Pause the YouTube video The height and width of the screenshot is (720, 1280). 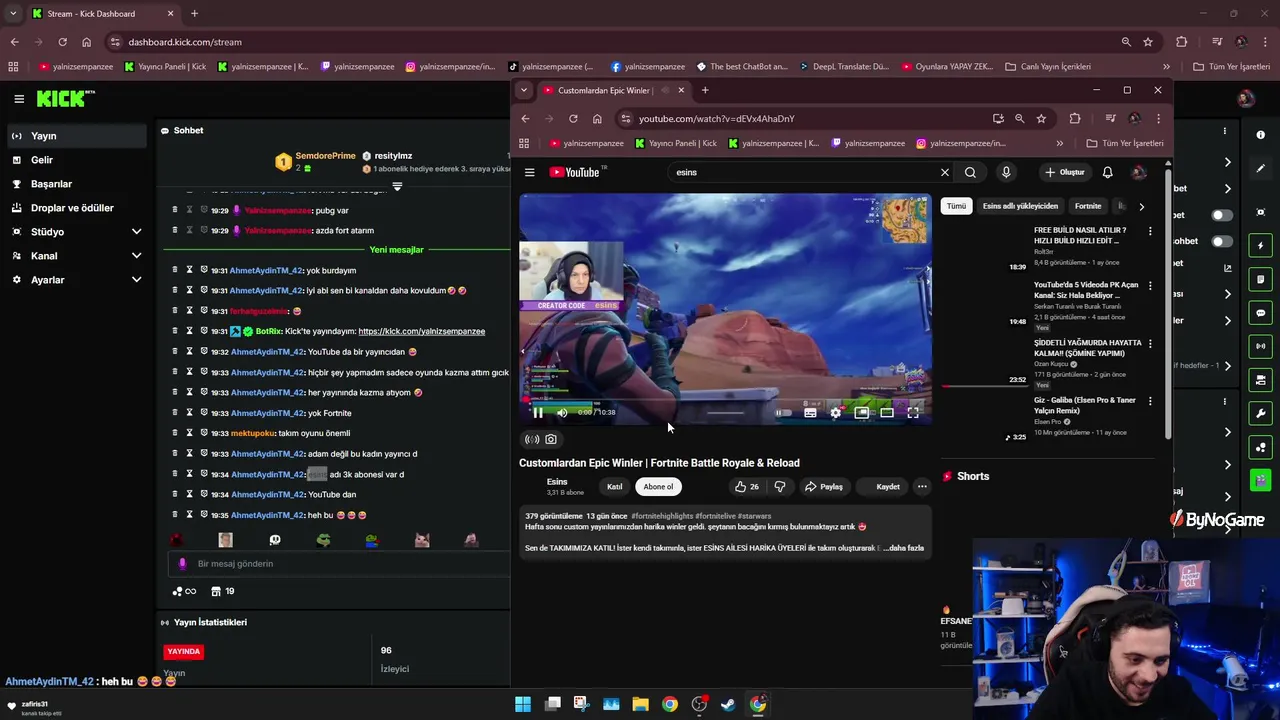point(538,412)
